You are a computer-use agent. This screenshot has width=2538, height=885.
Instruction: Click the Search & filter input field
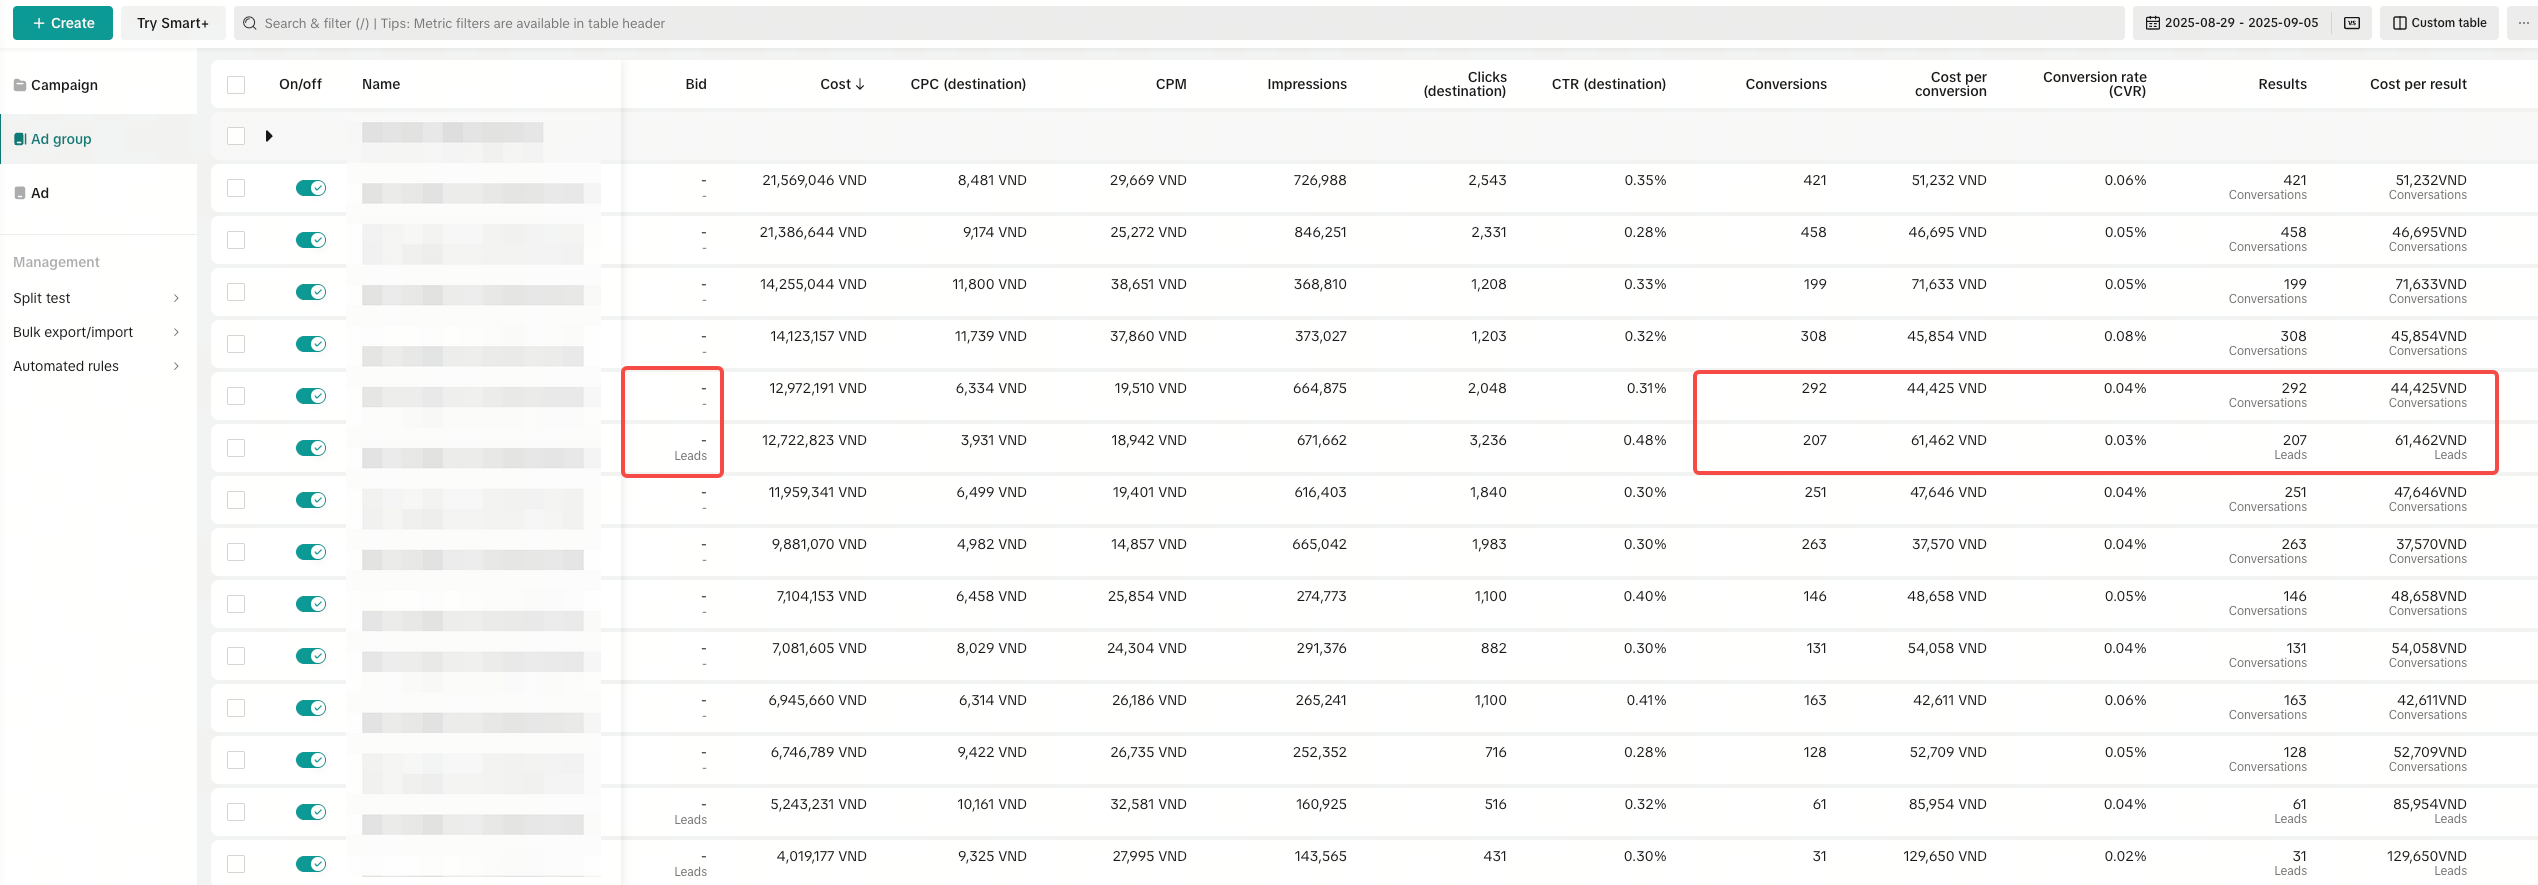tap(1180, 23)
